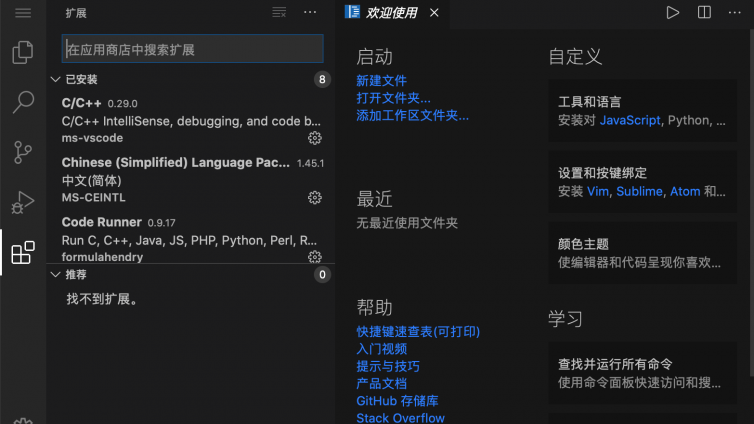Open the 快捷键速查表(可打印) link
The height and width of the screenshot is (424, 754).
click(418, 332)
